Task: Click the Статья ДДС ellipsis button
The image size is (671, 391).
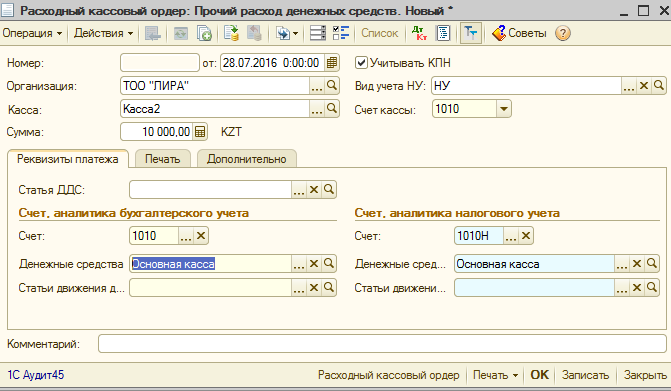Action: tap(299, 190)
